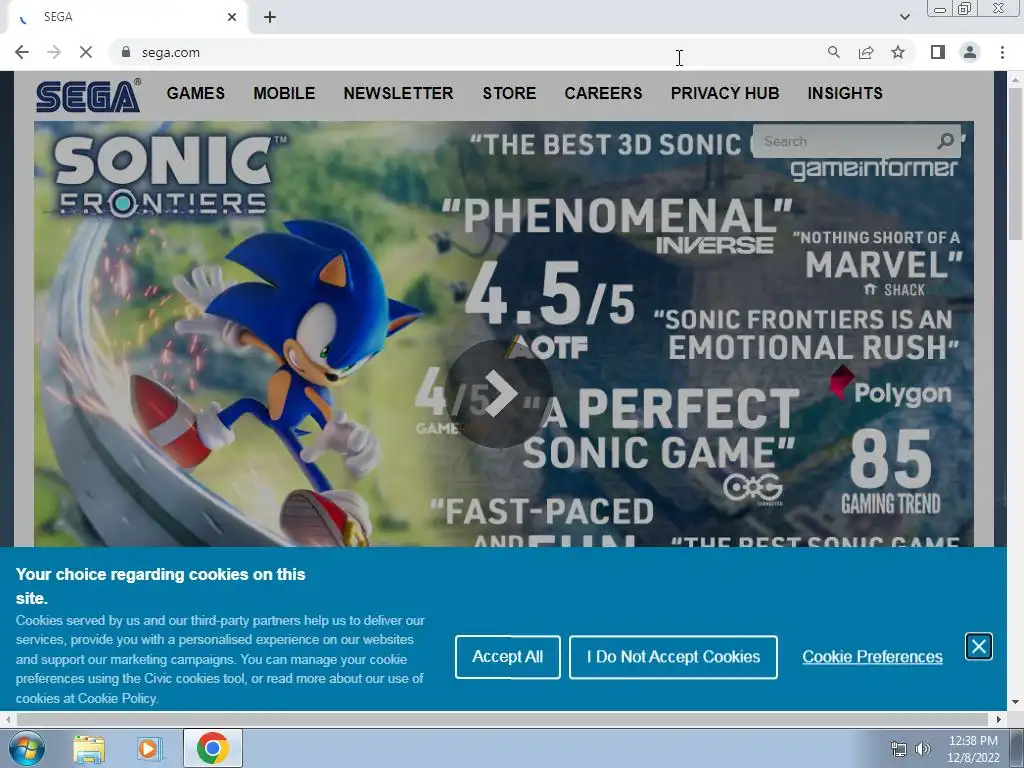Click the vertical scrollbar thumb
Screen dimensions: 1024x768
1015,163
